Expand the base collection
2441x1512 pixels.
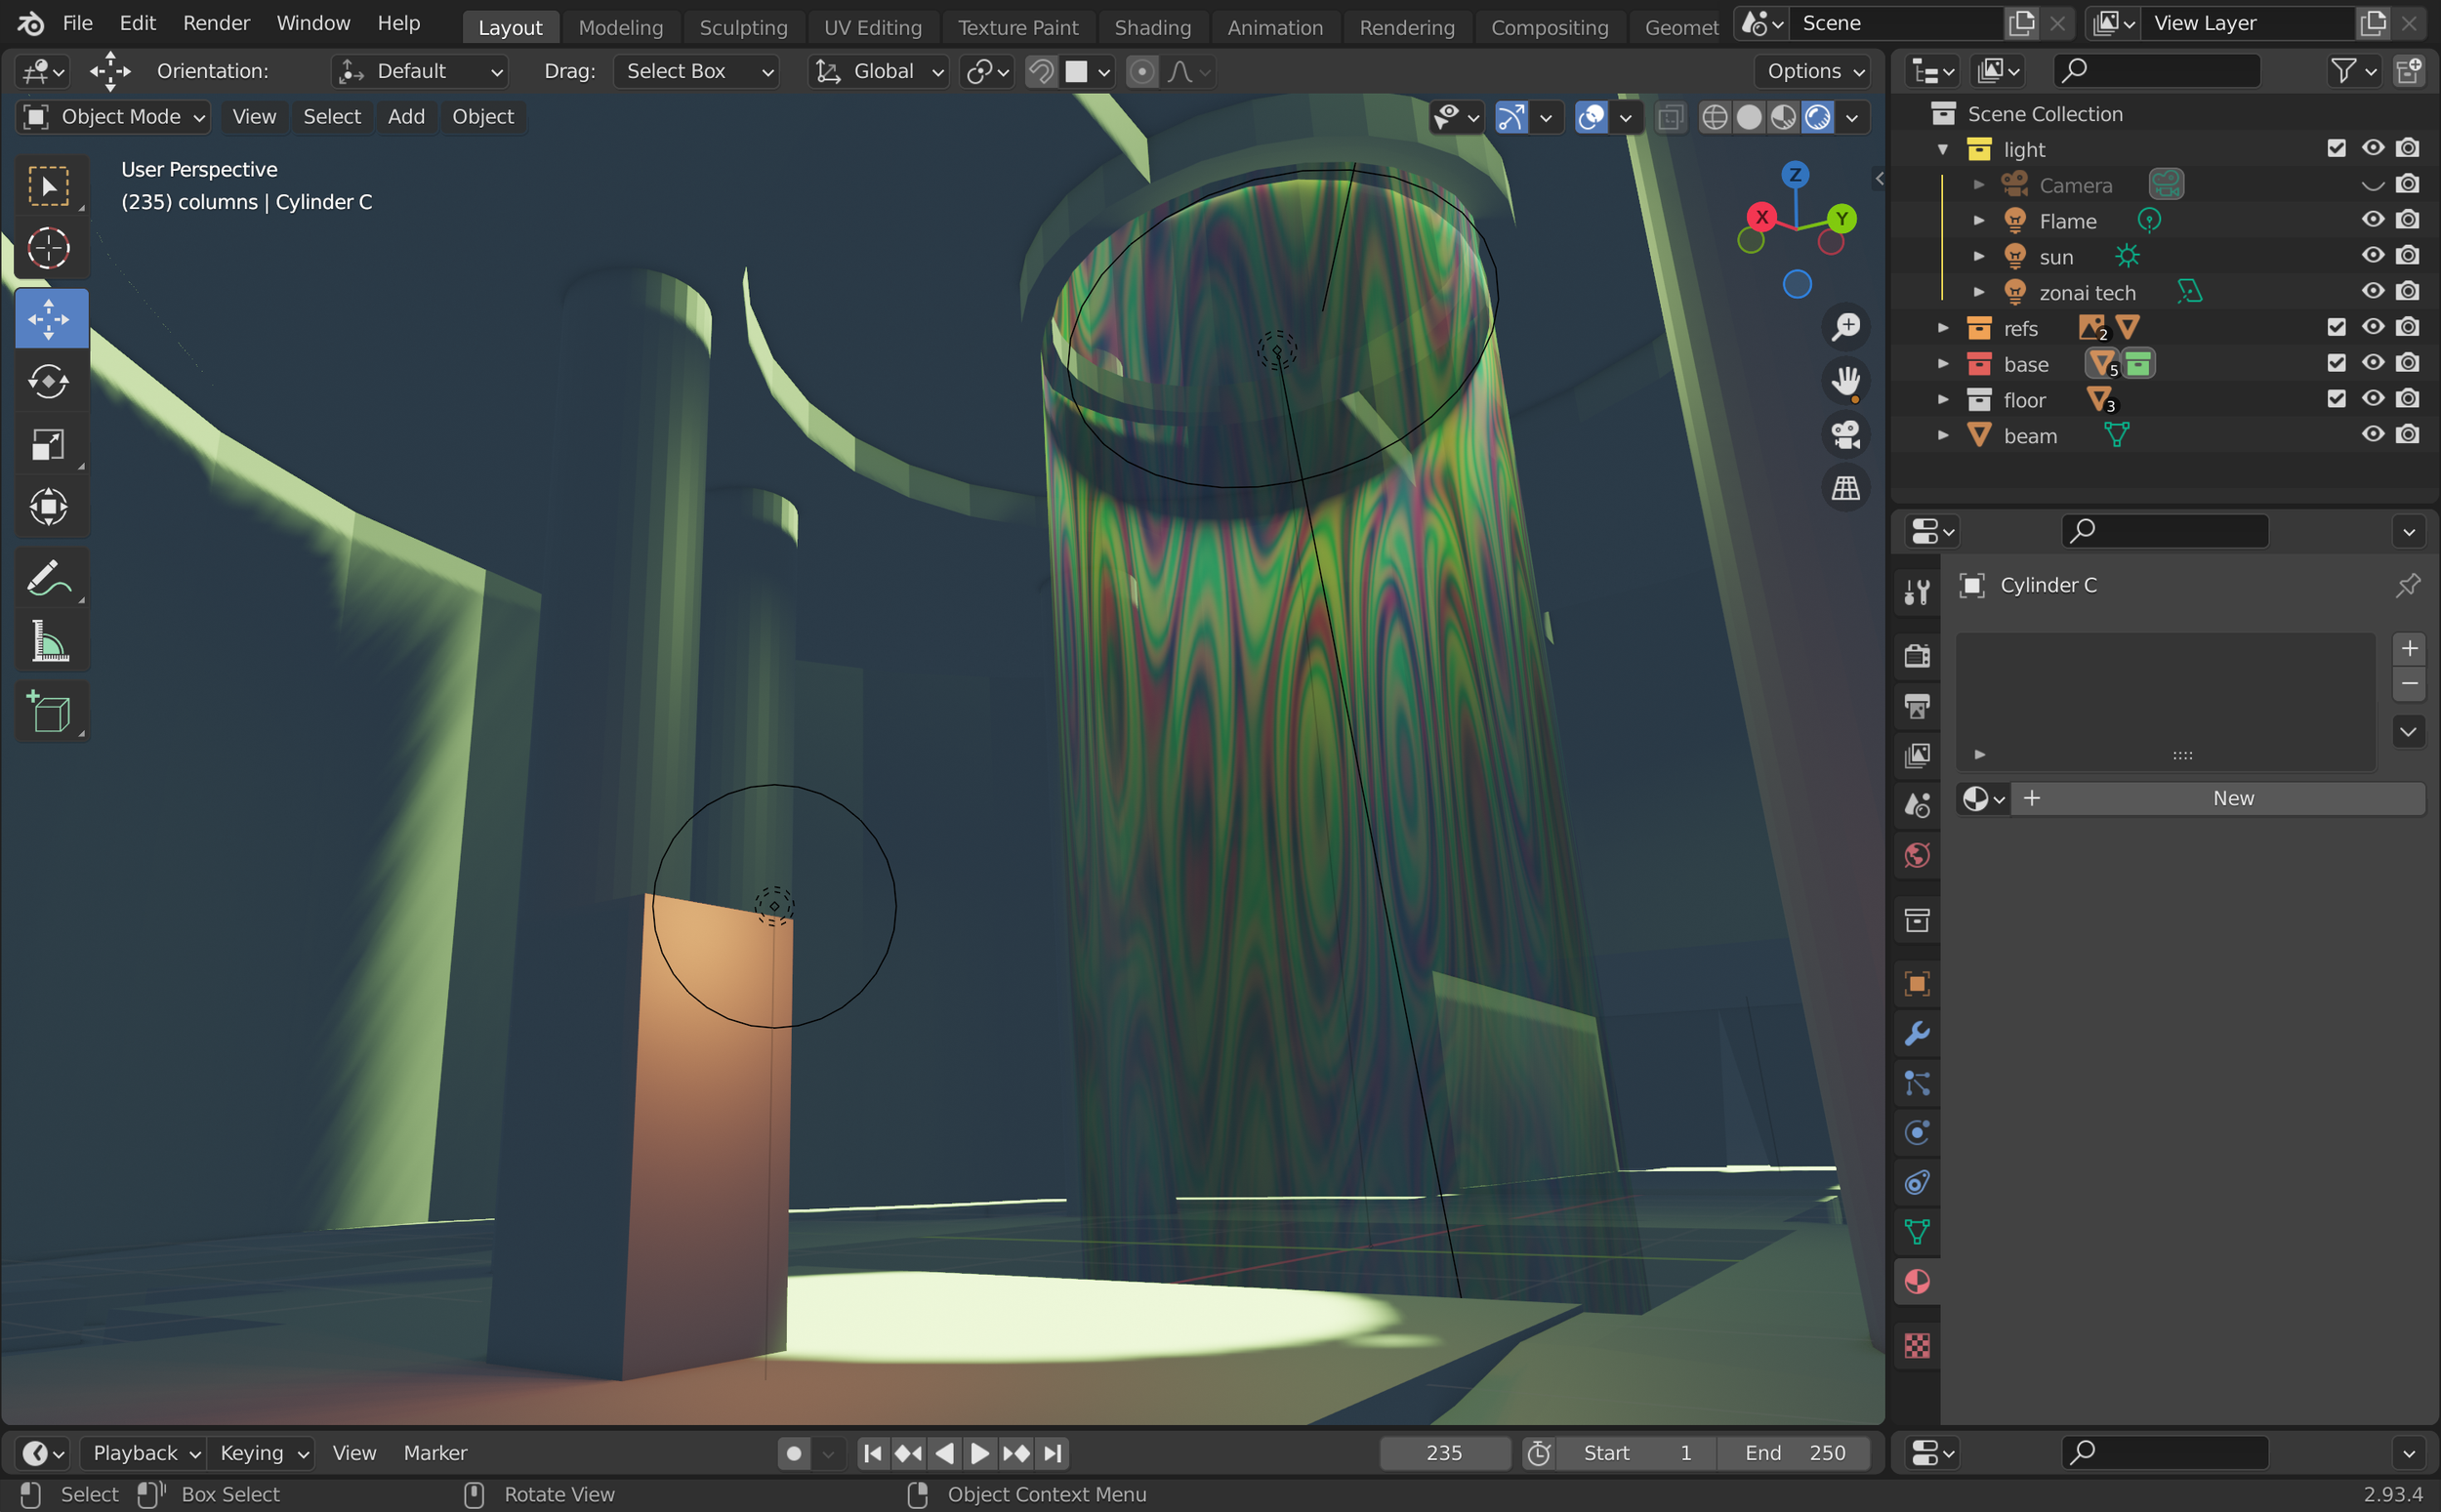pyautogui.click(x=1944, y=363)
